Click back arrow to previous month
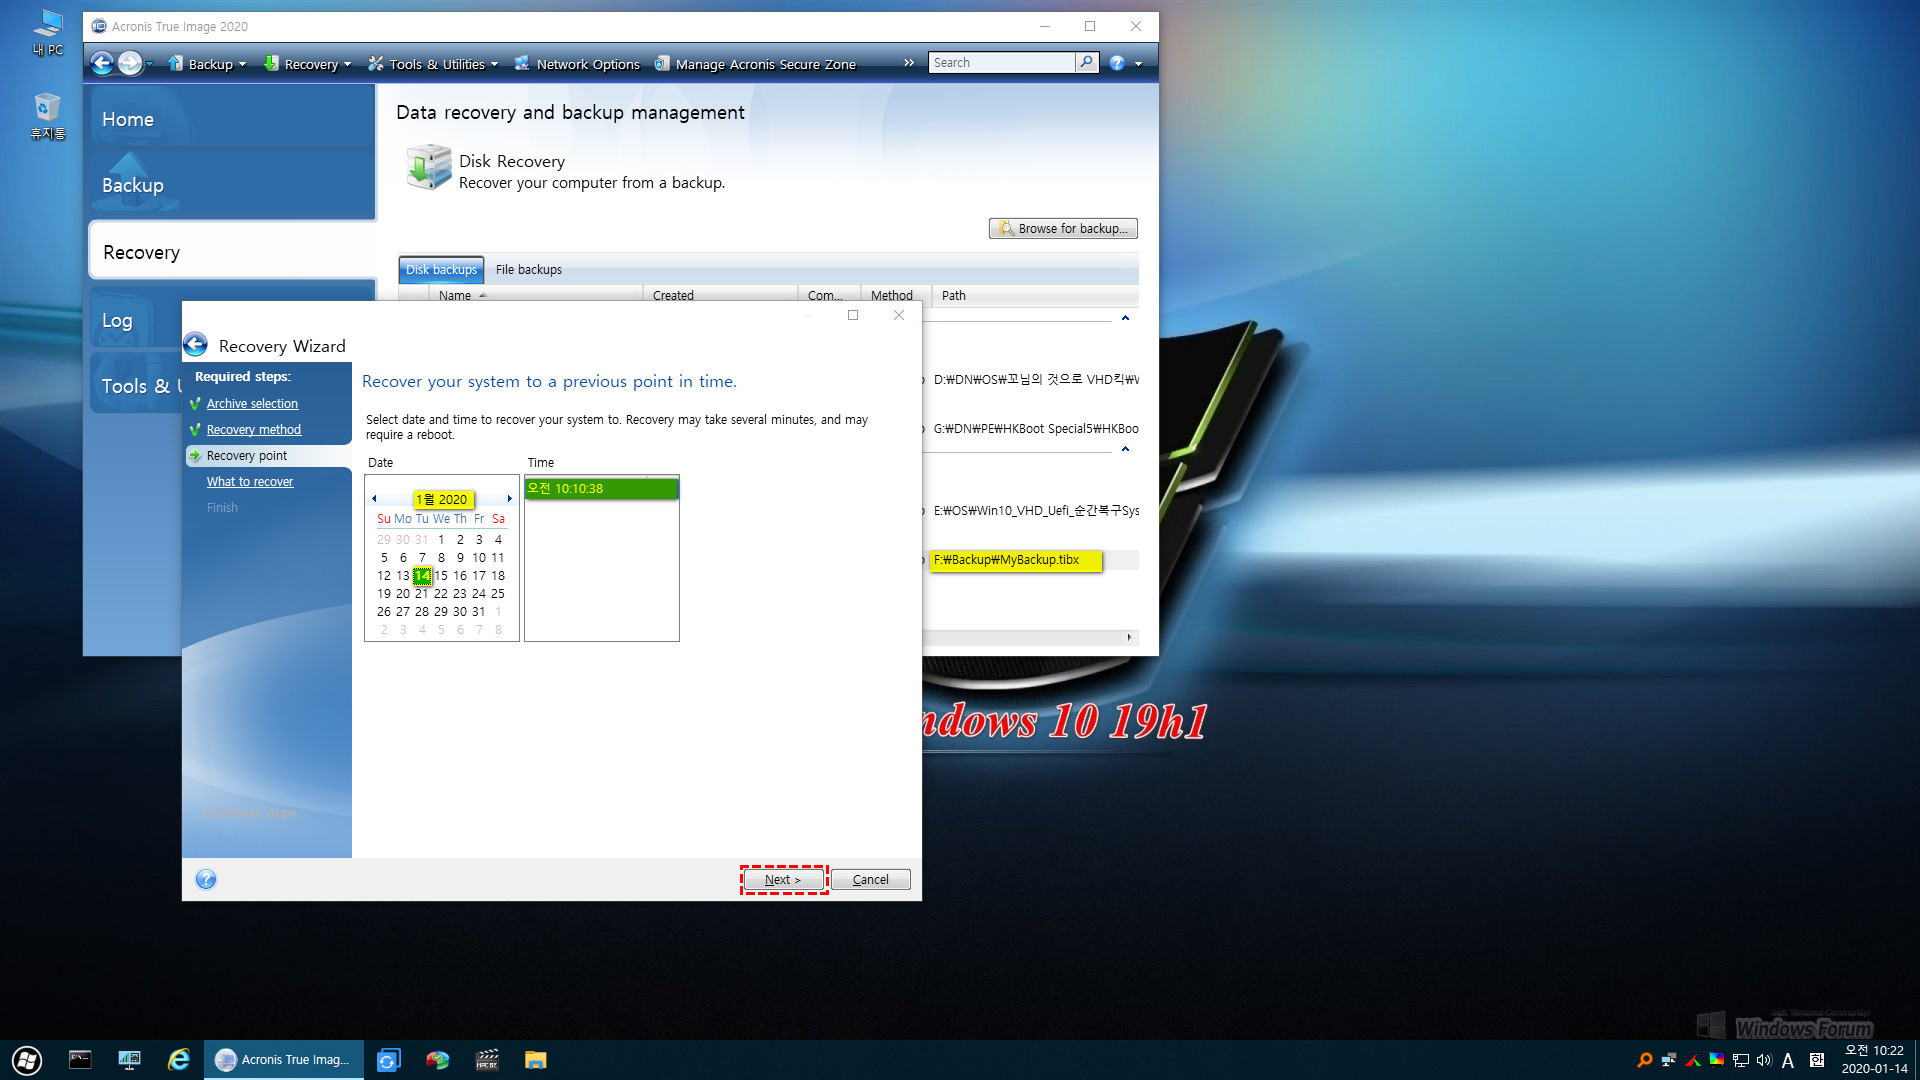The width and height of the screenshot is (1920, 1080). pyautogui.click(x=373, y=498)
